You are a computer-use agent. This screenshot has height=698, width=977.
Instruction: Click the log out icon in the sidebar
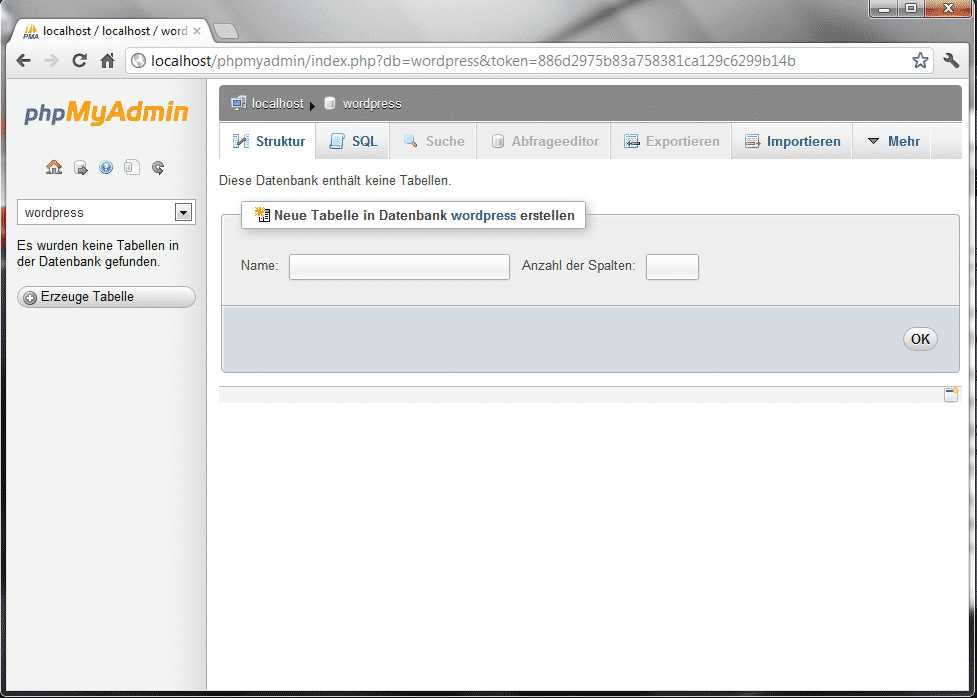click(x=80, y=167)
